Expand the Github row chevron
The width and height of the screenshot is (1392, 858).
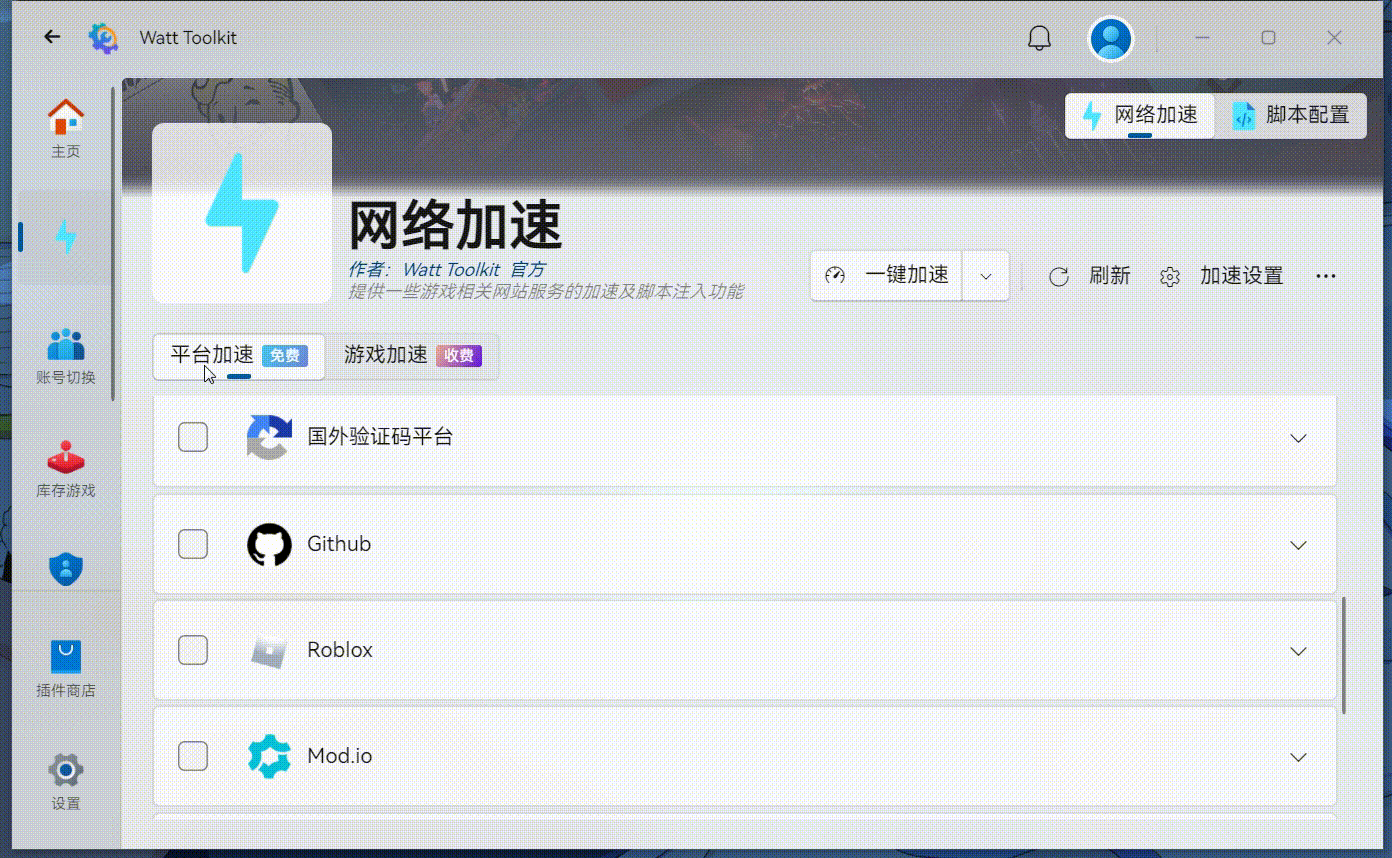1298,545
